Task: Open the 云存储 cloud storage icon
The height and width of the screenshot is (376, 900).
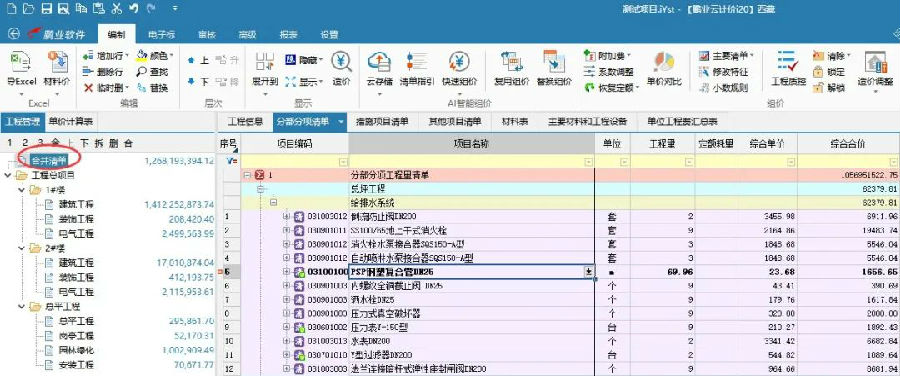Action: point(379,63)
